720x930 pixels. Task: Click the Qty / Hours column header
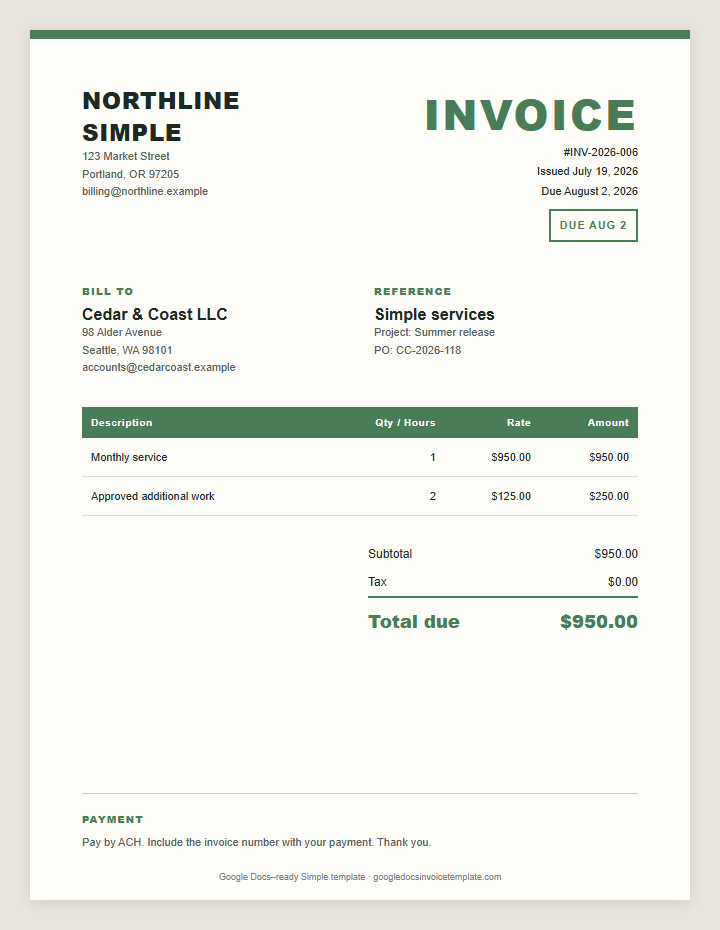[x=405, y=422]
